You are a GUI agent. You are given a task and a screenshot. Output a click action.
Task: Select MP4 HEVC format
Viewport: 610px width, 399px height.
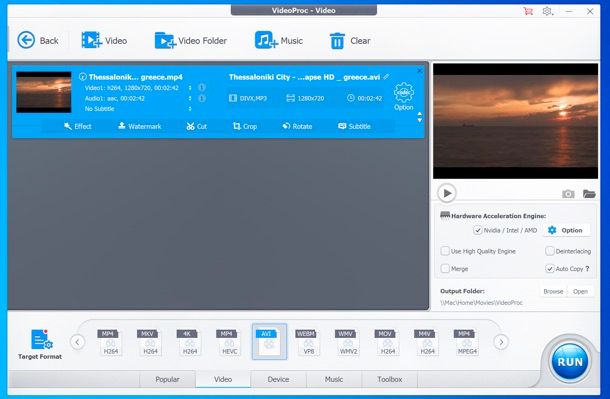click(x=229, y=342)
